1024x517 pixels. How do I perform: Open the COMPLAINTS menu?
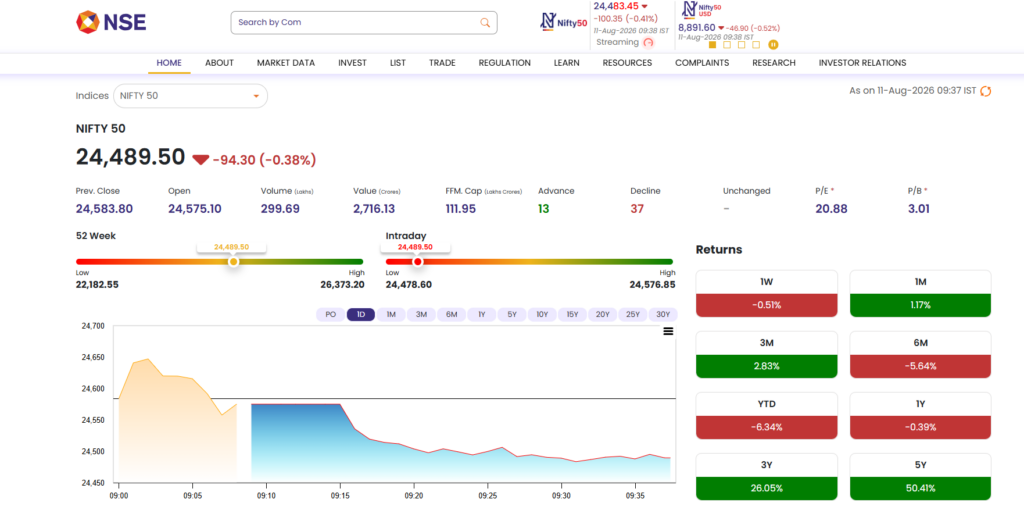(702, 63)
